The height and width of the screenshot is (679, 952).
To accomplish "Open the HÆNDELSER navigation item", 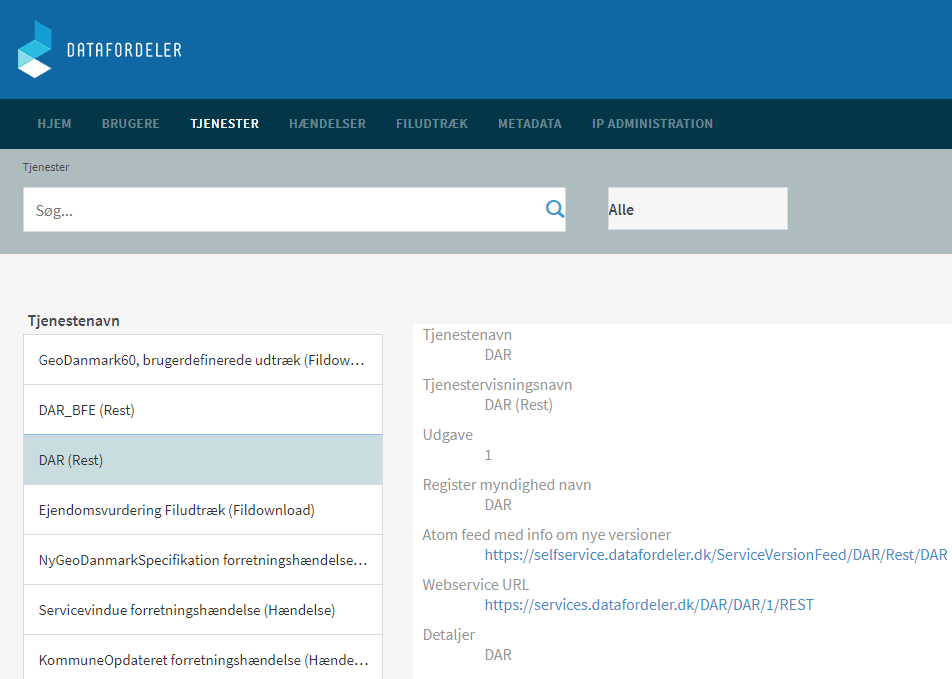I will pyautogui.click(x=327, y=124).
